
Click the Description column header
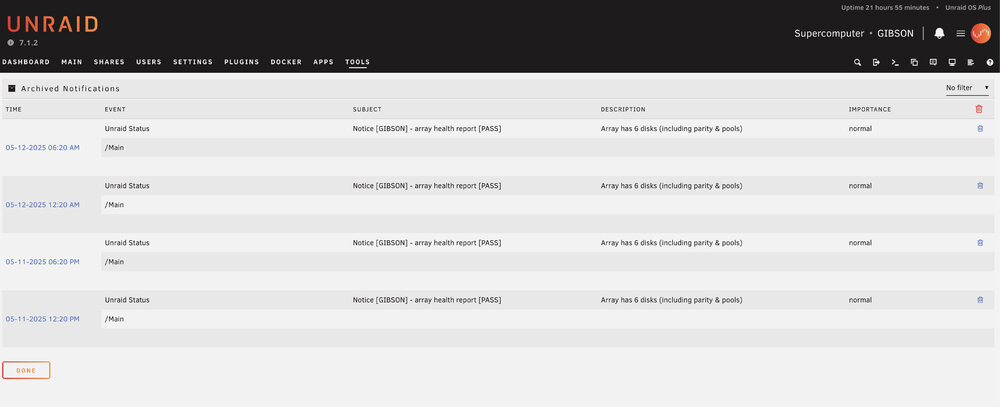coord(623,110)
